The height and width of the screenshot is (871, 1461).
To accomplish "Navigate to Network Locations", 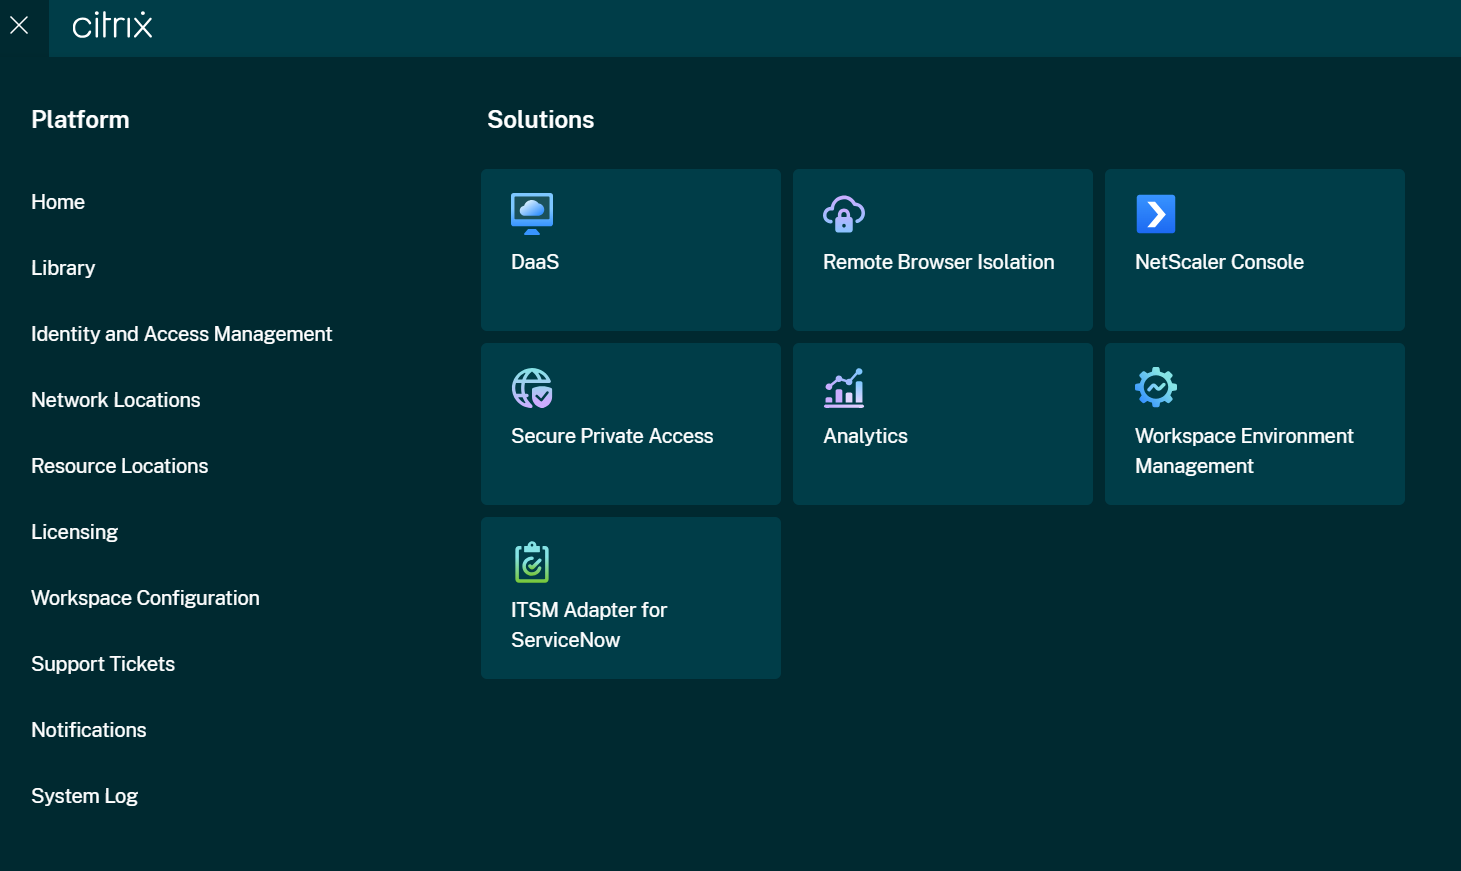I will click(116, 400).
